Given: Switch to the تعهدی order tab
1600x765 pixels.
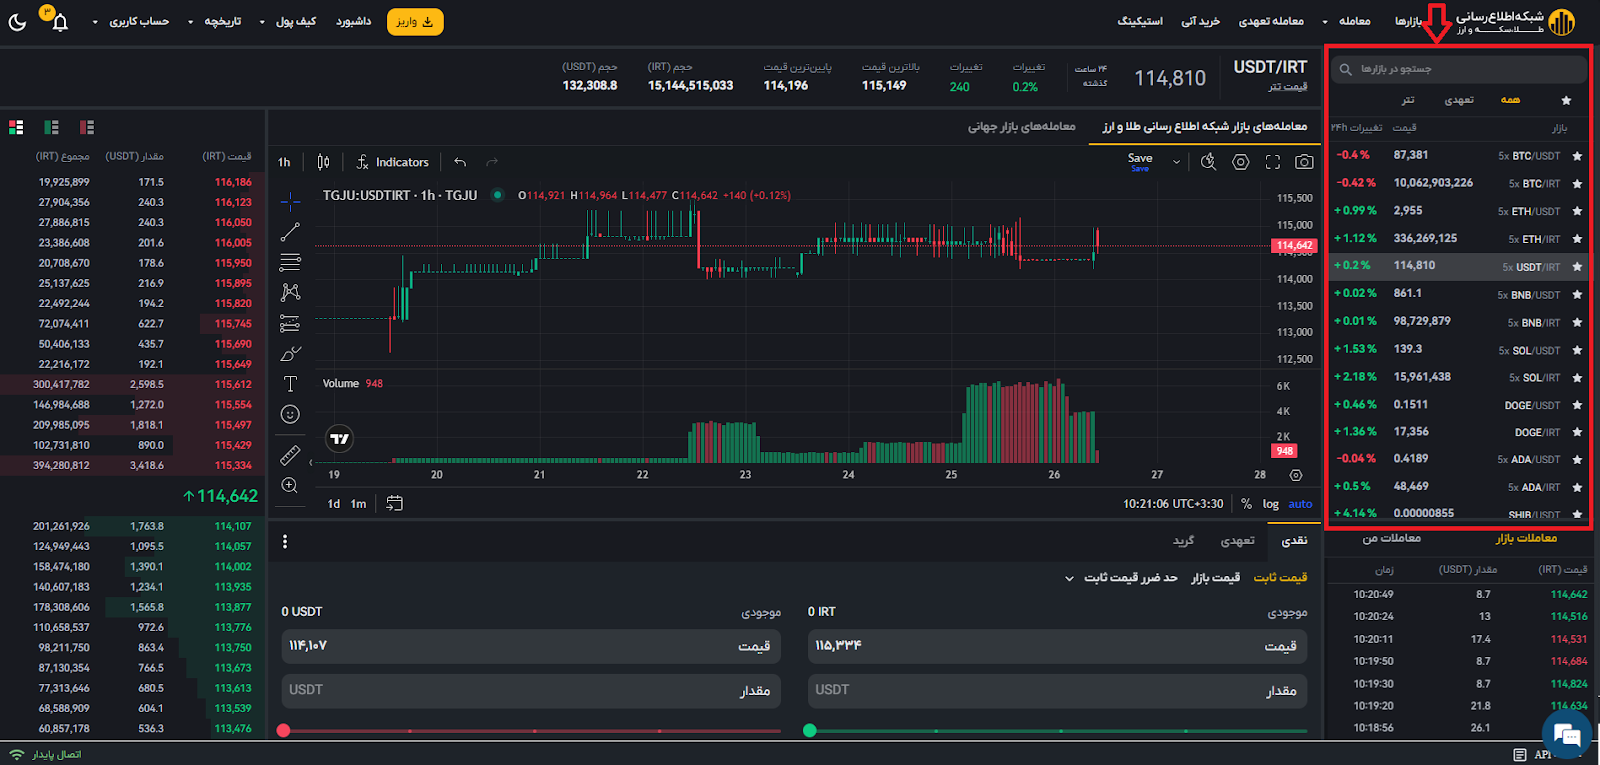Looking at the screenshot, I should click(1237, 541).
